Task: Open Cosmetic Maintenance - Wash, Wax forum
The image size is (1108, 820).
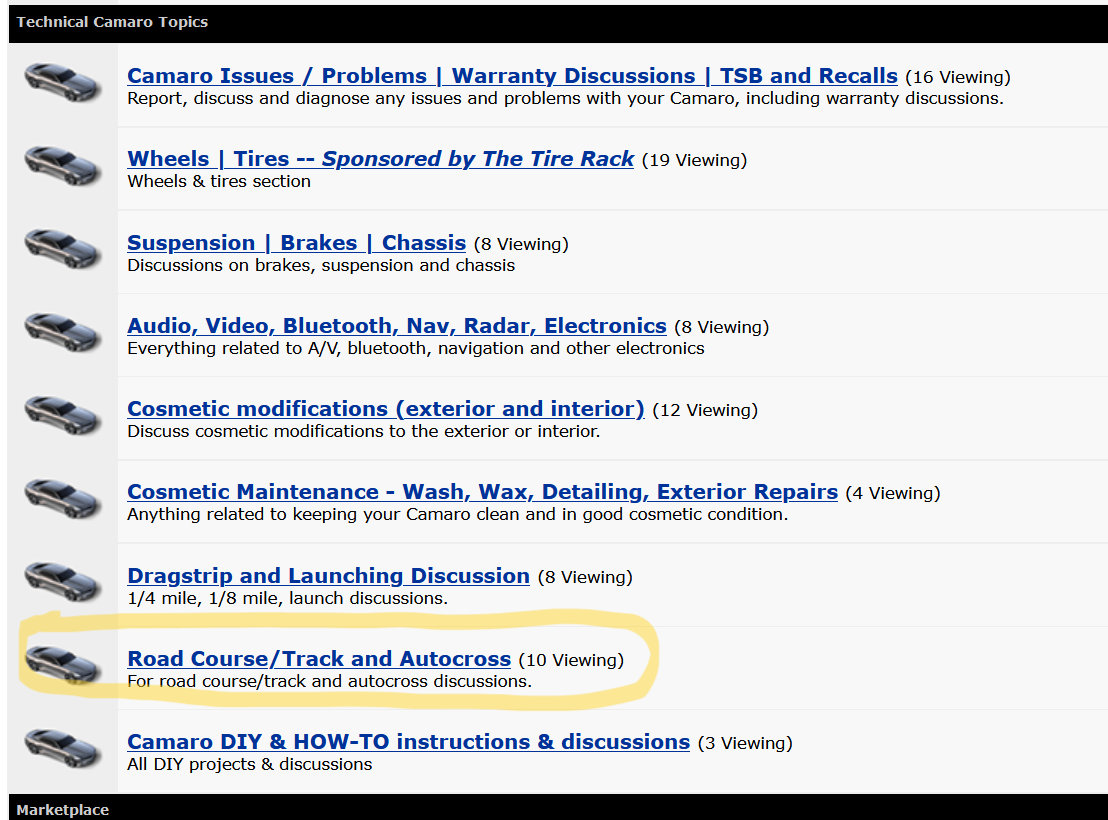Action: [x=482, y=492]
